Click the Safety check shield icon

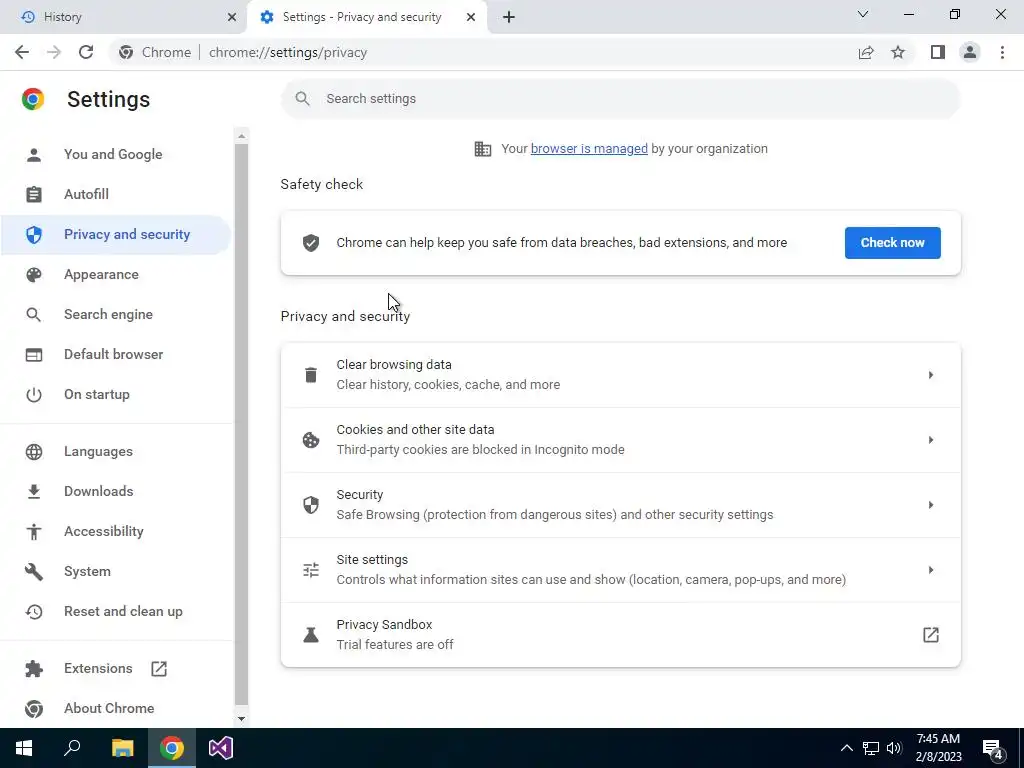tap(311, 243)
